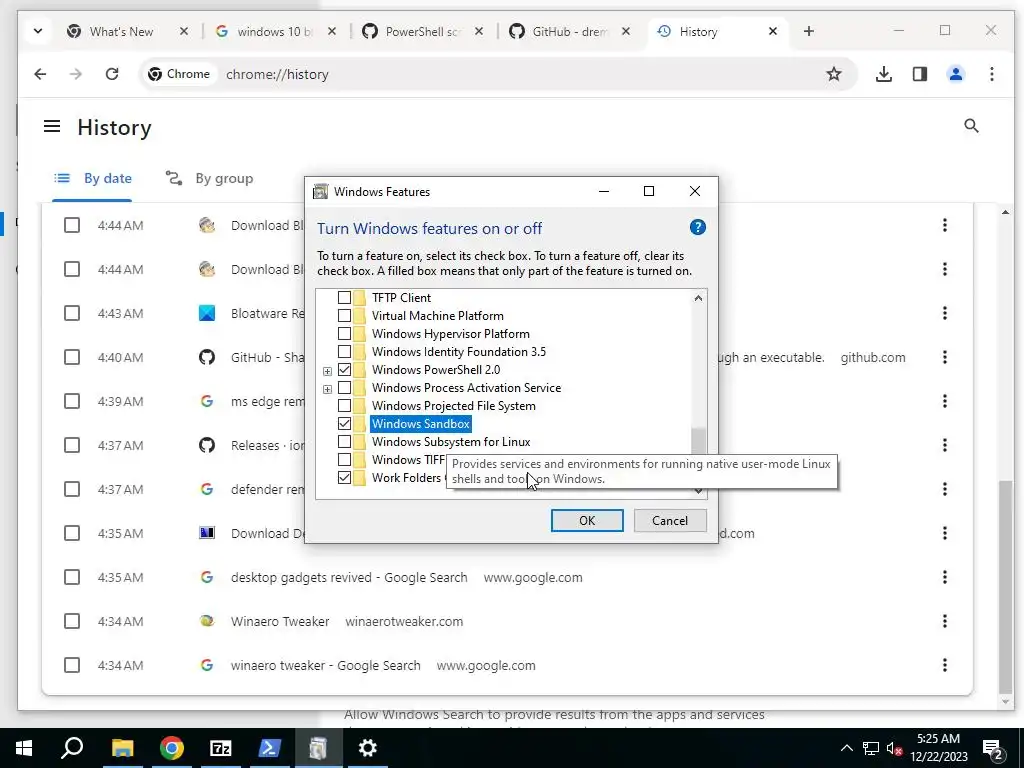Open History hamburger menu

(52, 126)
